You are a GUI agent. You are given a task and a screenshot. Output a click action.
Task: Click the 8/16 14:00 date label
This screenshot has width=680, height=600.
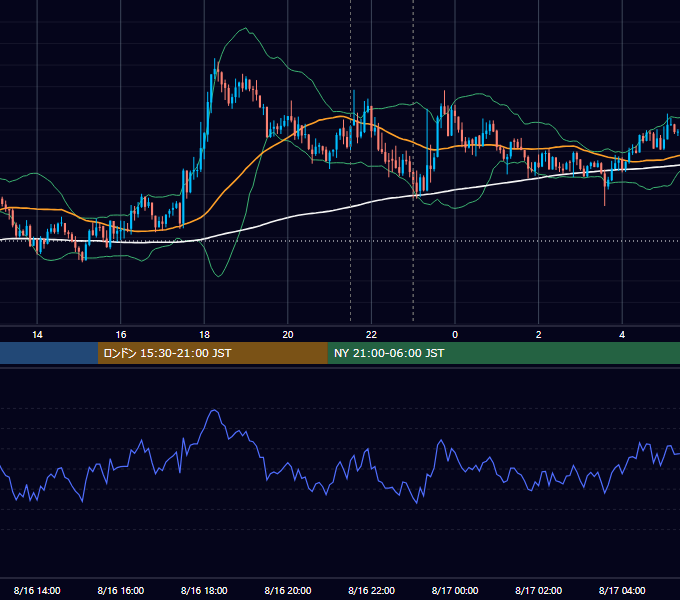pyautogui.click(x=37, y=590)
